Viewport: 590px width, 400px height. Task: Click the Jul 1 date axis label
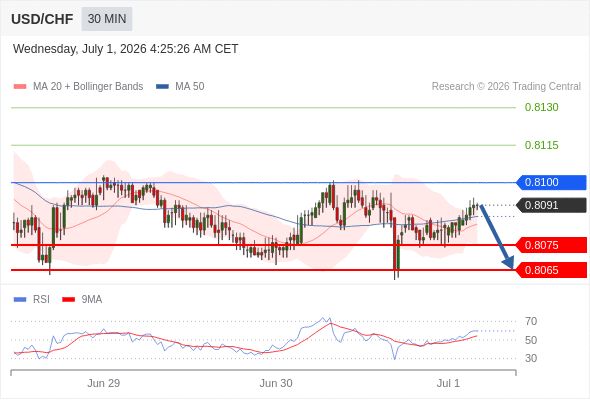[x=448, y=383]
